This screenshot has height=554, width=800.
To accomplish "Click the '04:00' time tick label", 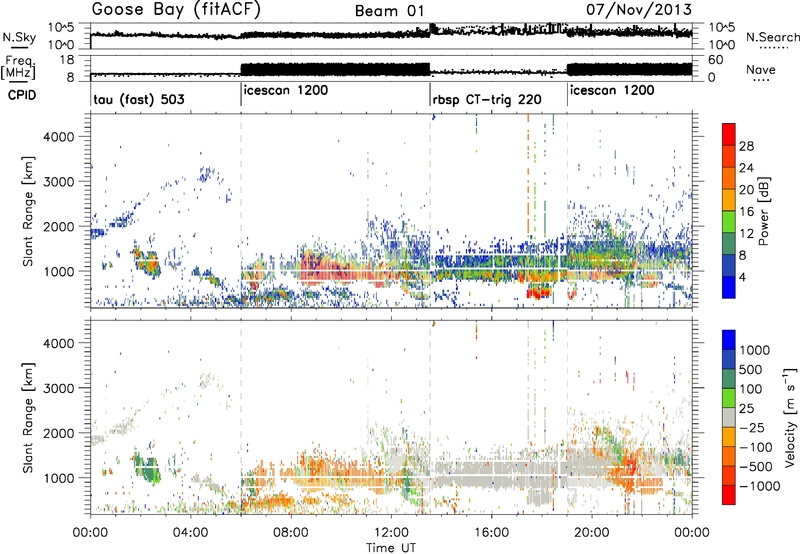I will (190, 532).
